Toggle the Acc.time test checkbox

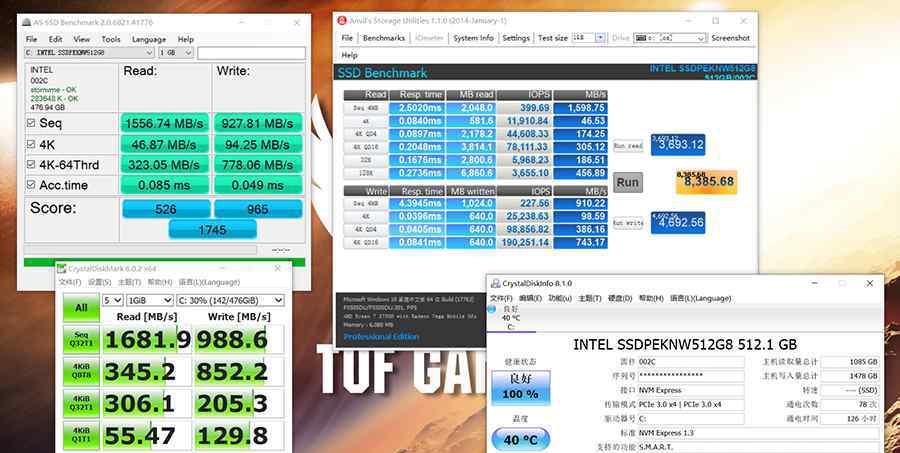[x=31, y=185]
